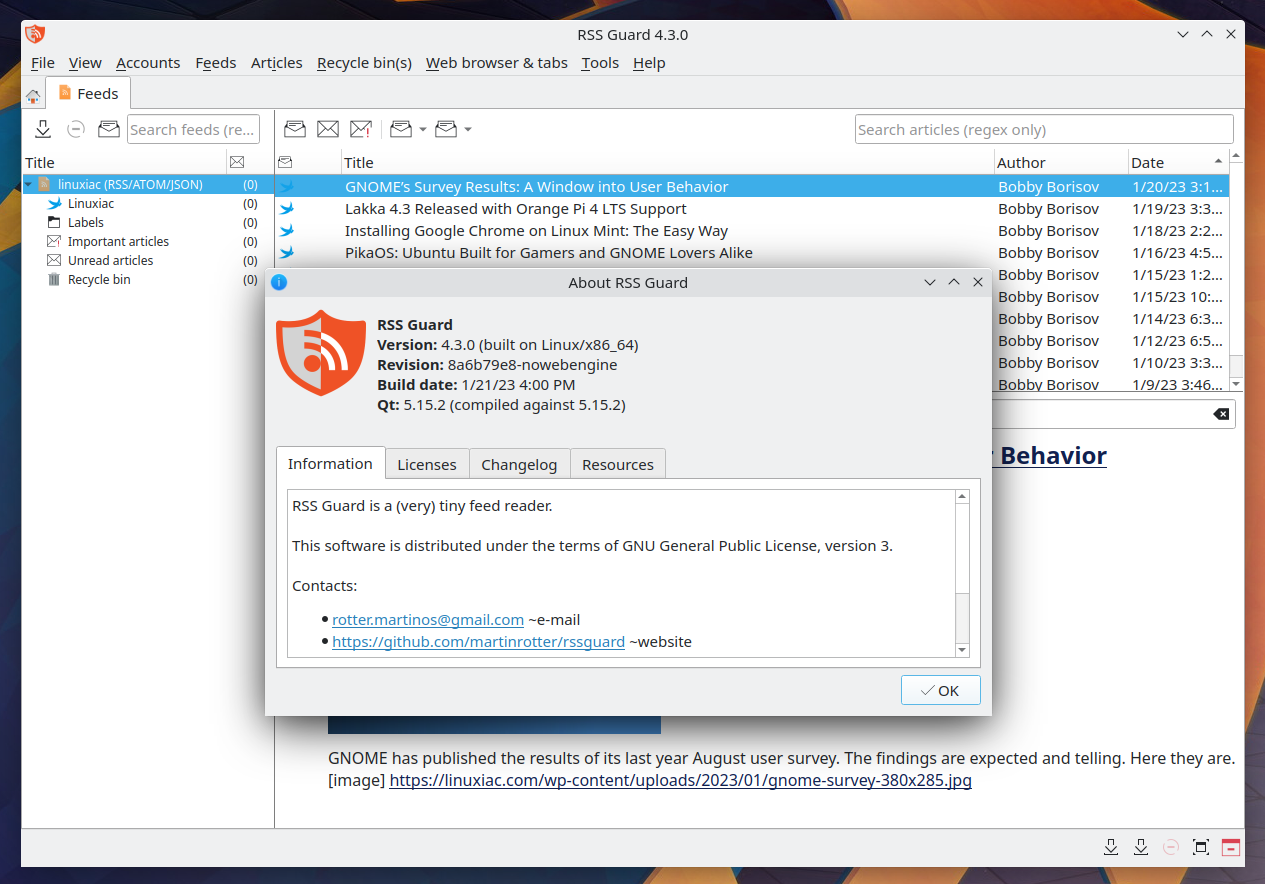Focus the Search feeds input field
This screenshot has width=1265, height=884.
[193, 129]
